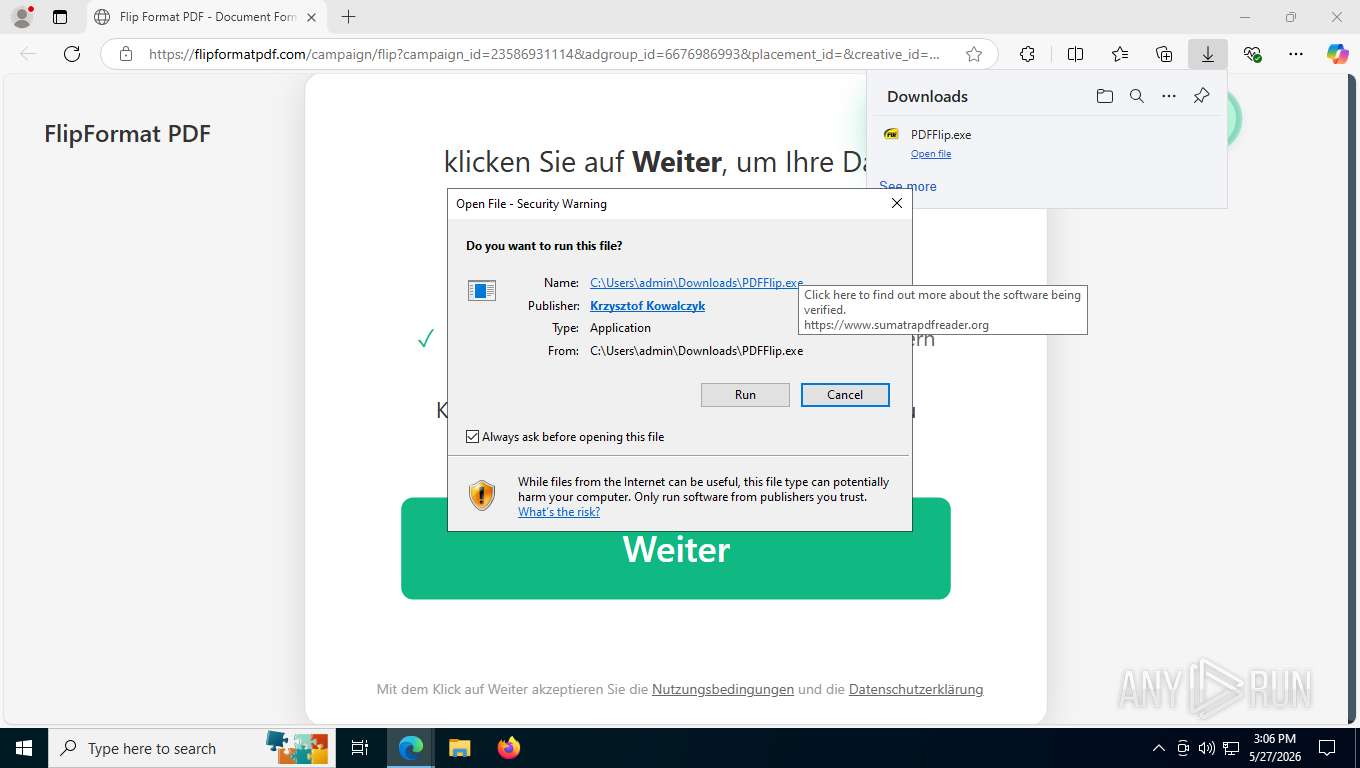Open File Explorer on taskbar
The width and height of the screenshot is (1360, 768).
tap(459, 748)
